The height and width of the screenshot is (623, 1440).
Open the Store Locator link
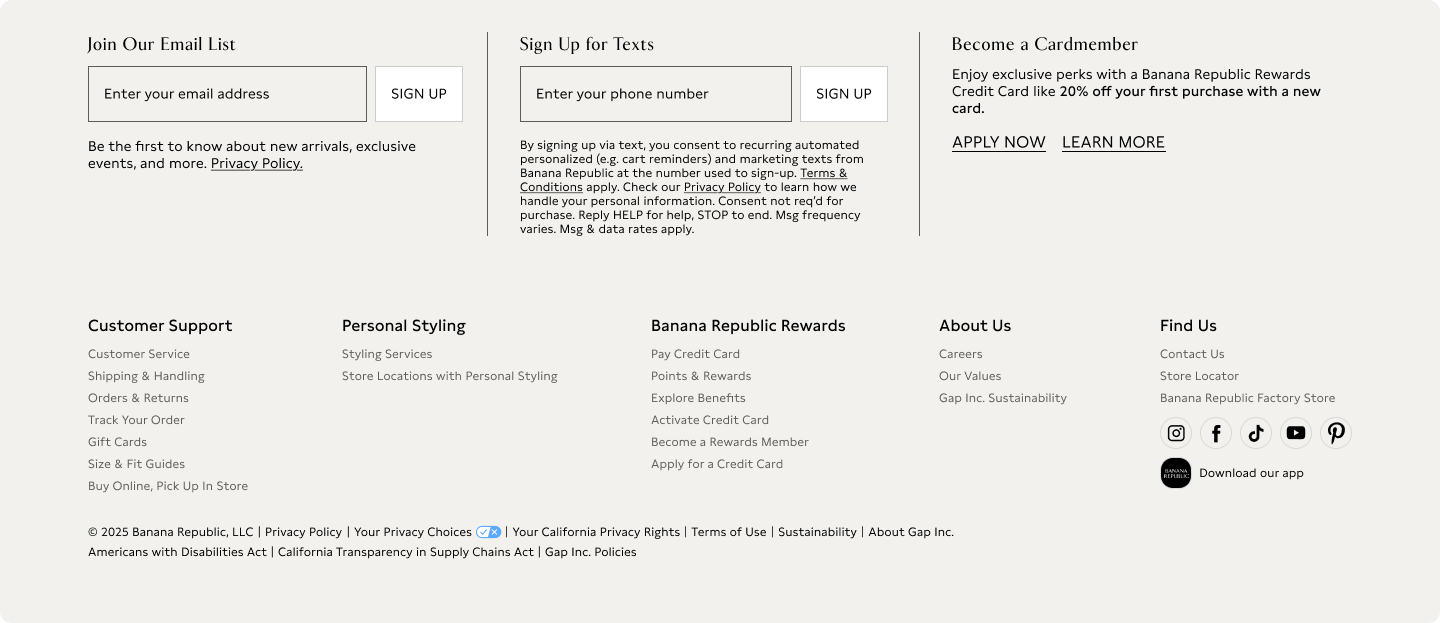[1199, 376]
